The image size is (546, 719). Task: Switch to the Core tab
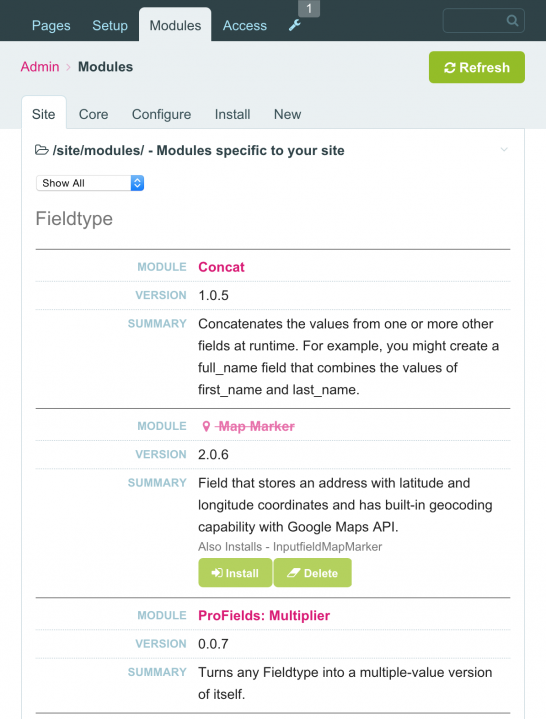(x=94, y=114)
